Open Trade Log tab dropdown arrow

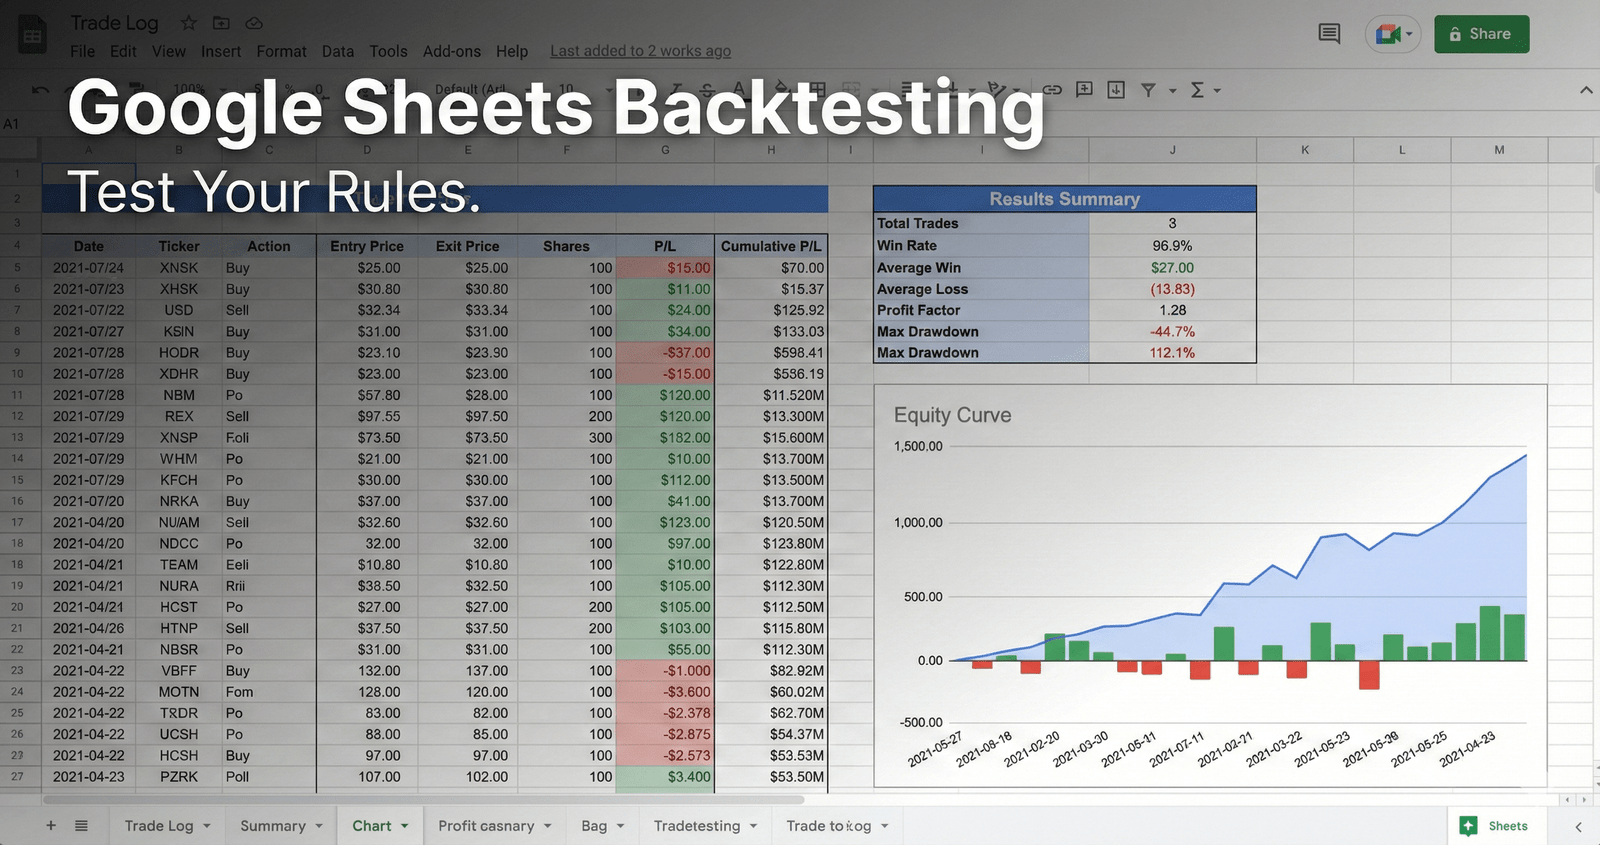click(x=207, y=826)
